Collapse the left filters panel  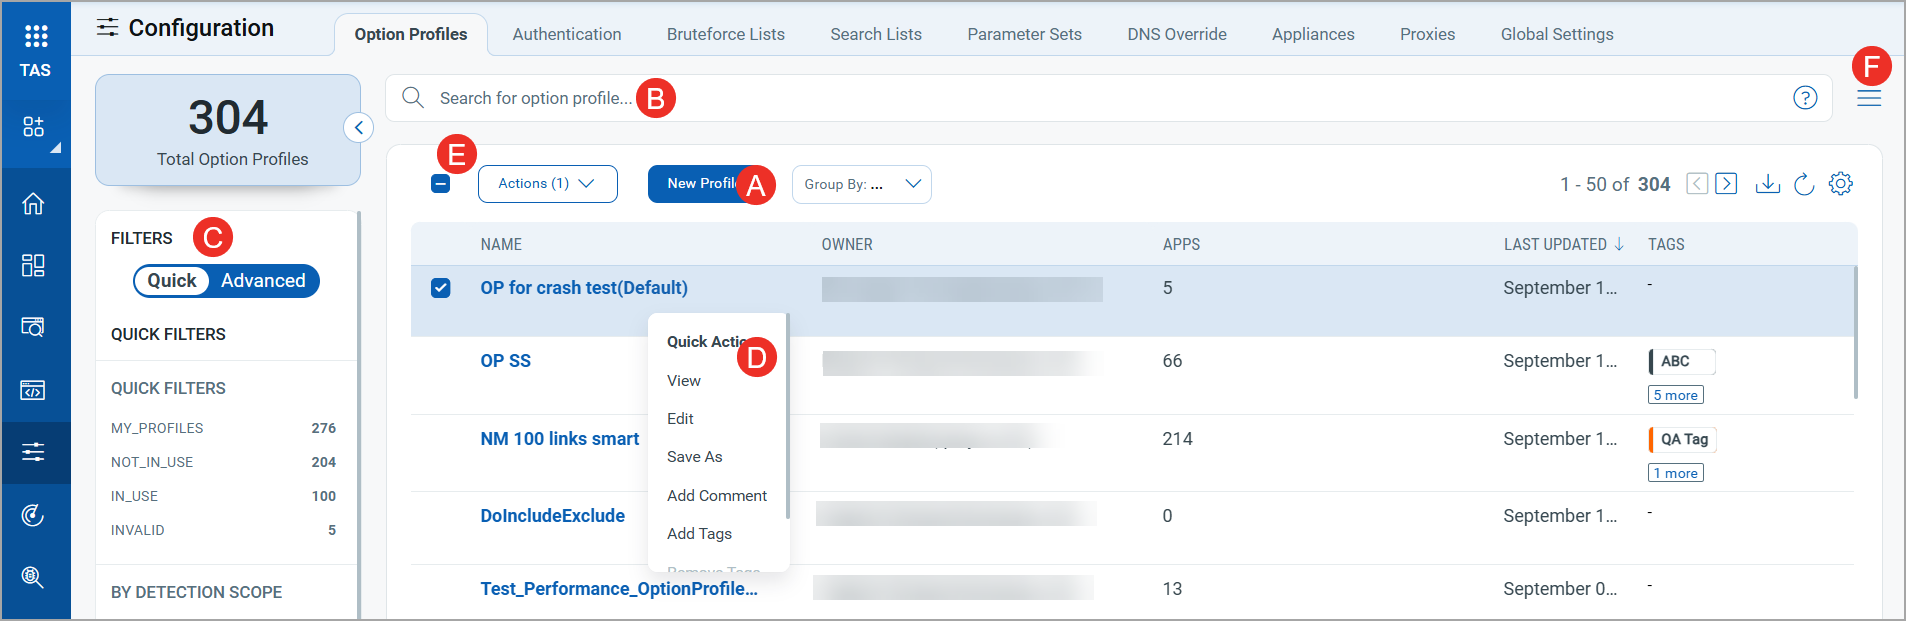tap(359, 128)
